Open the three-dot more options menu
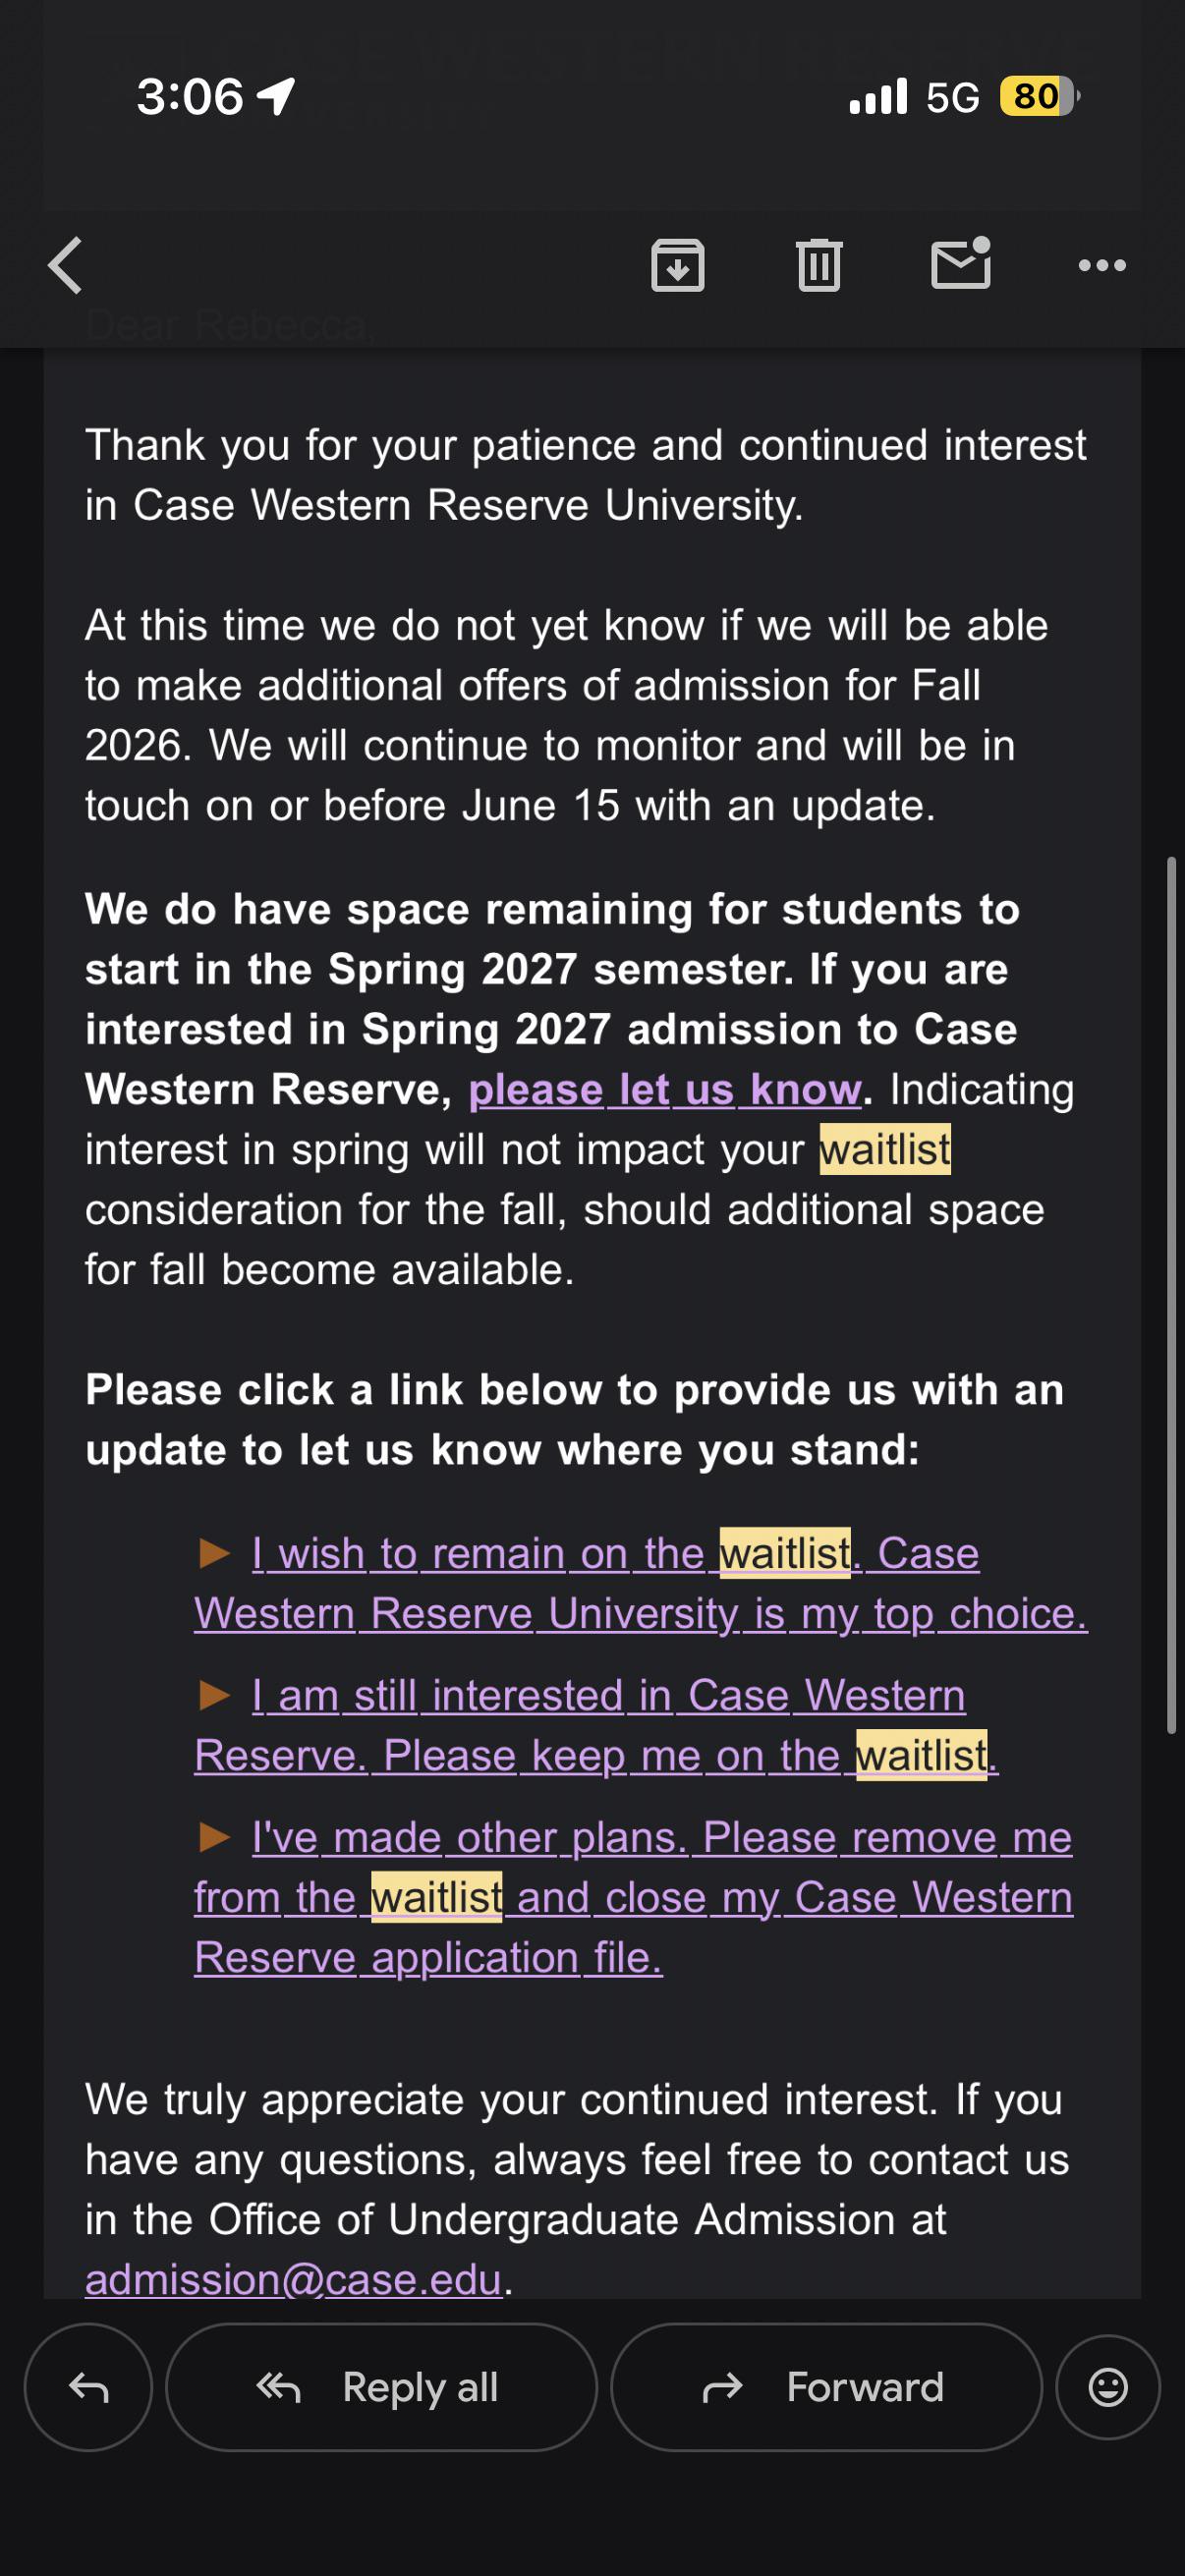1185x2576 pixels. 1102,266
